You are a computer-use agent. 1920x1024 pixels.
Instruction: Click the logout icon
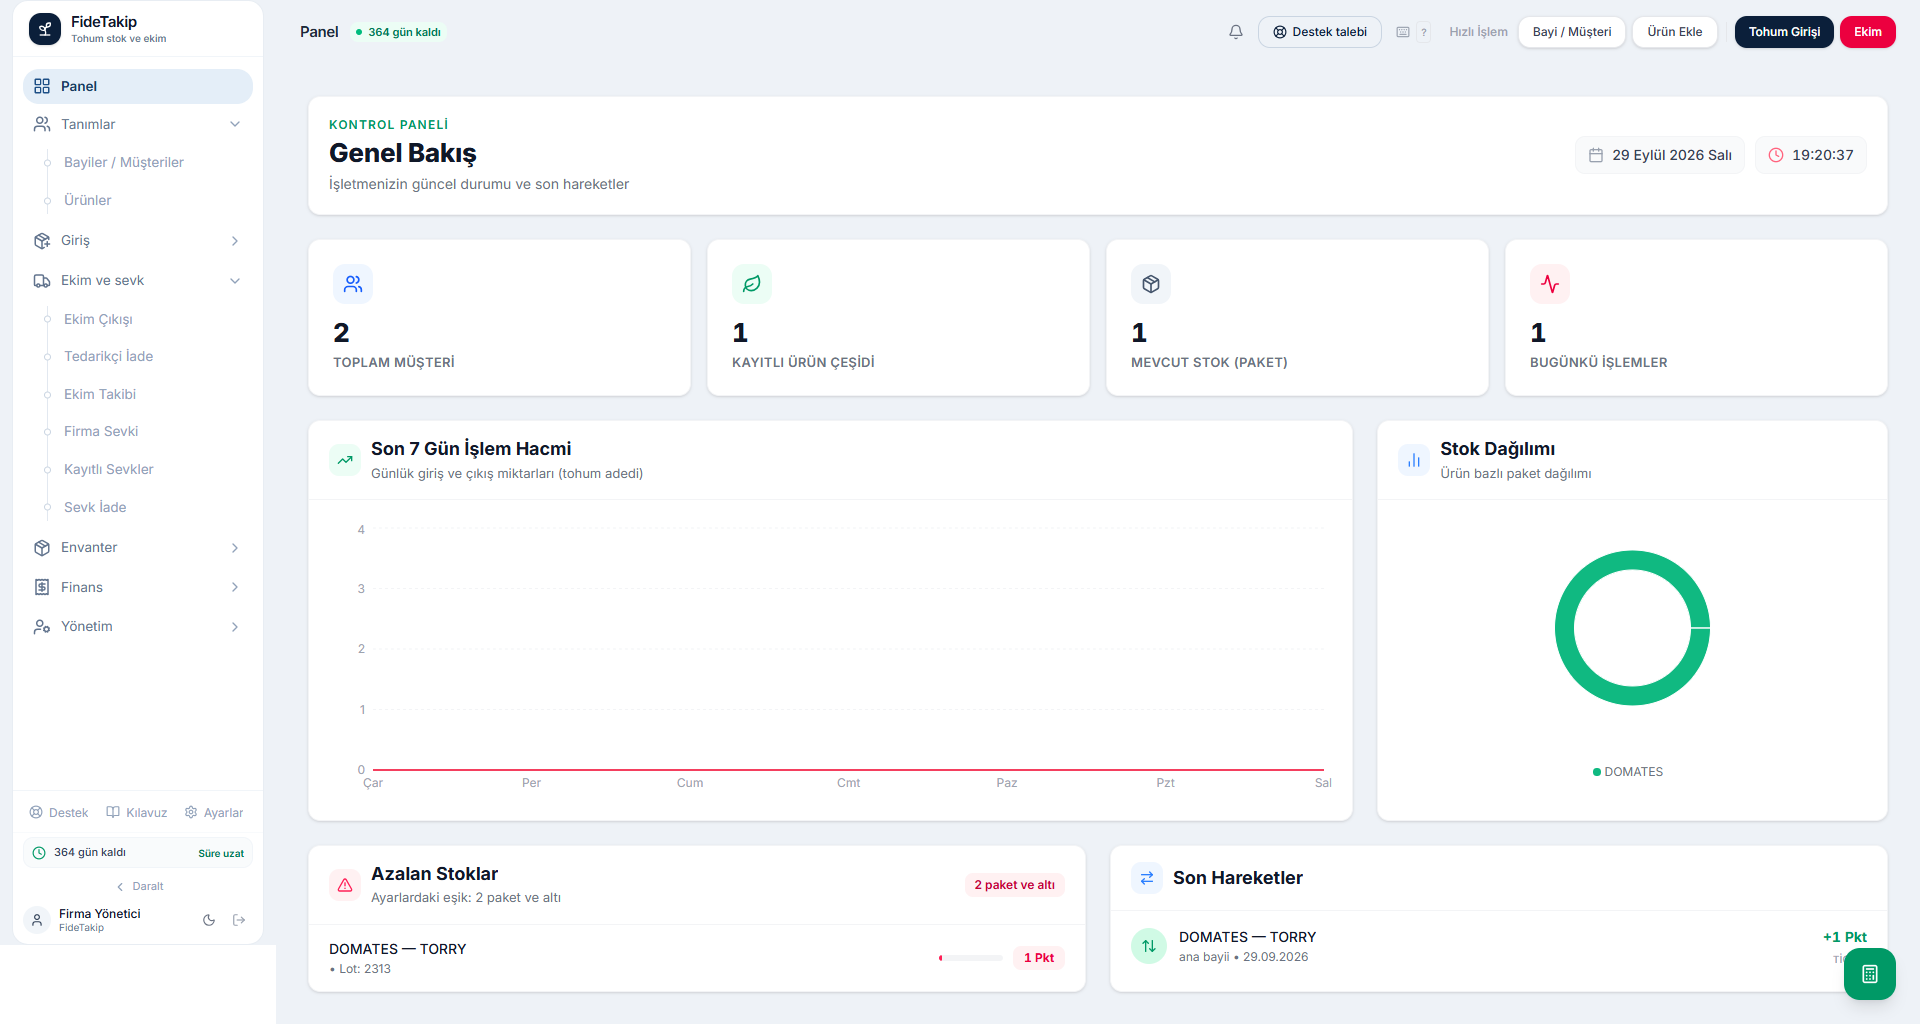239,920
